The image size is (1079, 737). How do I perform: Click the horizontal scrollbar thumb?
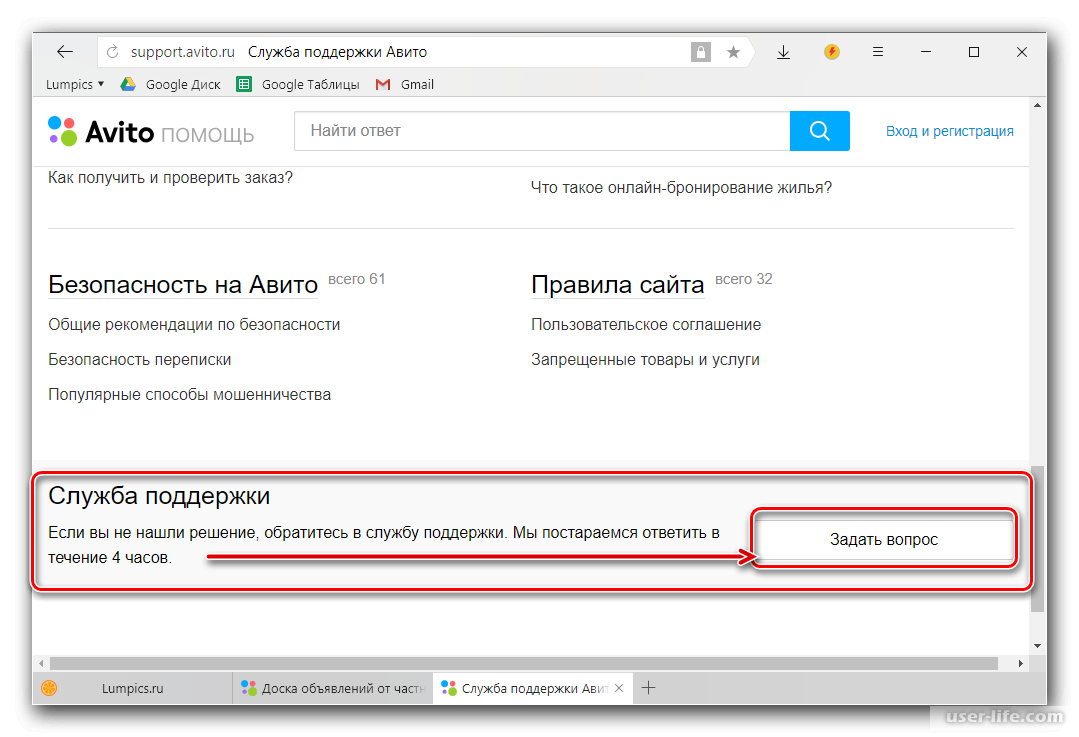click(524, 663)
